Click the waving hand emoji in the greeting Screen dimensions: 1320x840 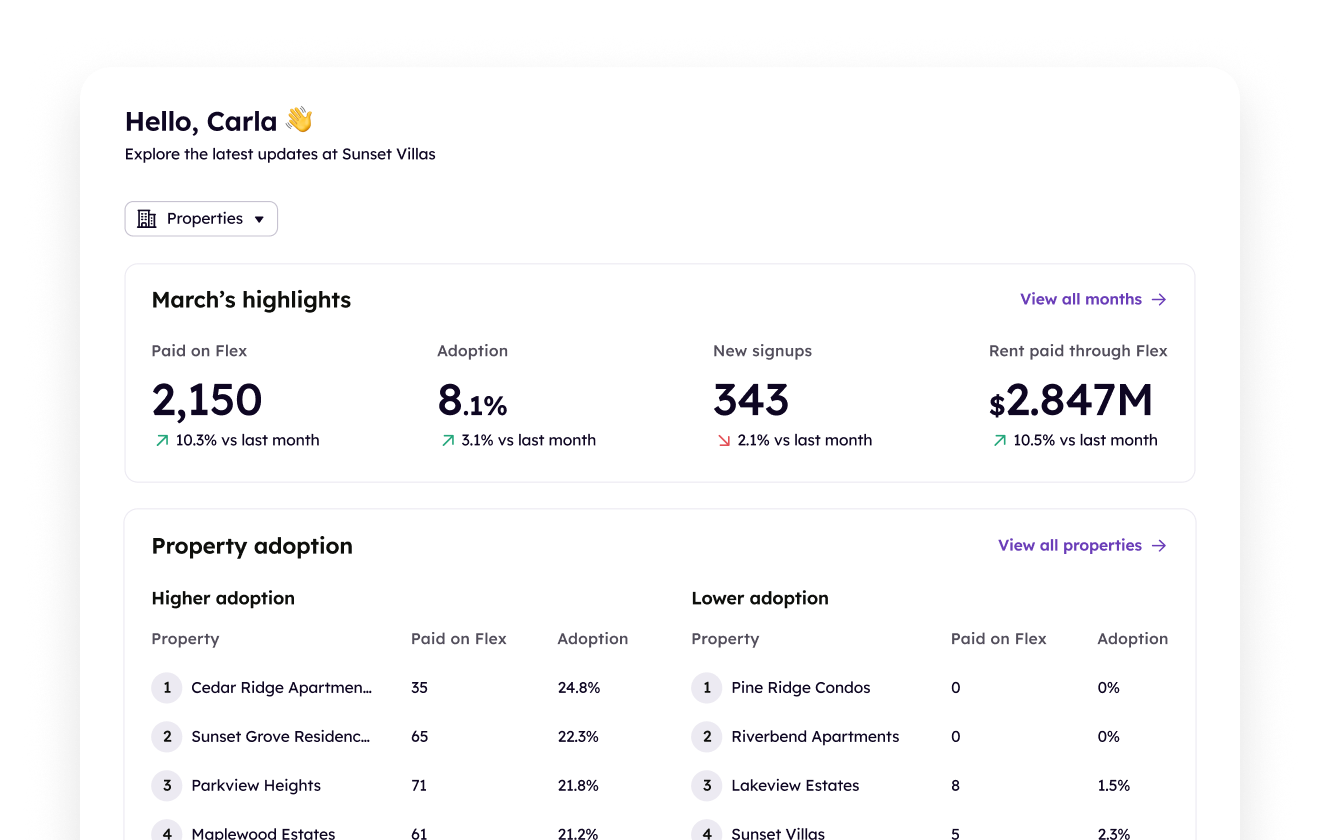click(x=300, y=120)
